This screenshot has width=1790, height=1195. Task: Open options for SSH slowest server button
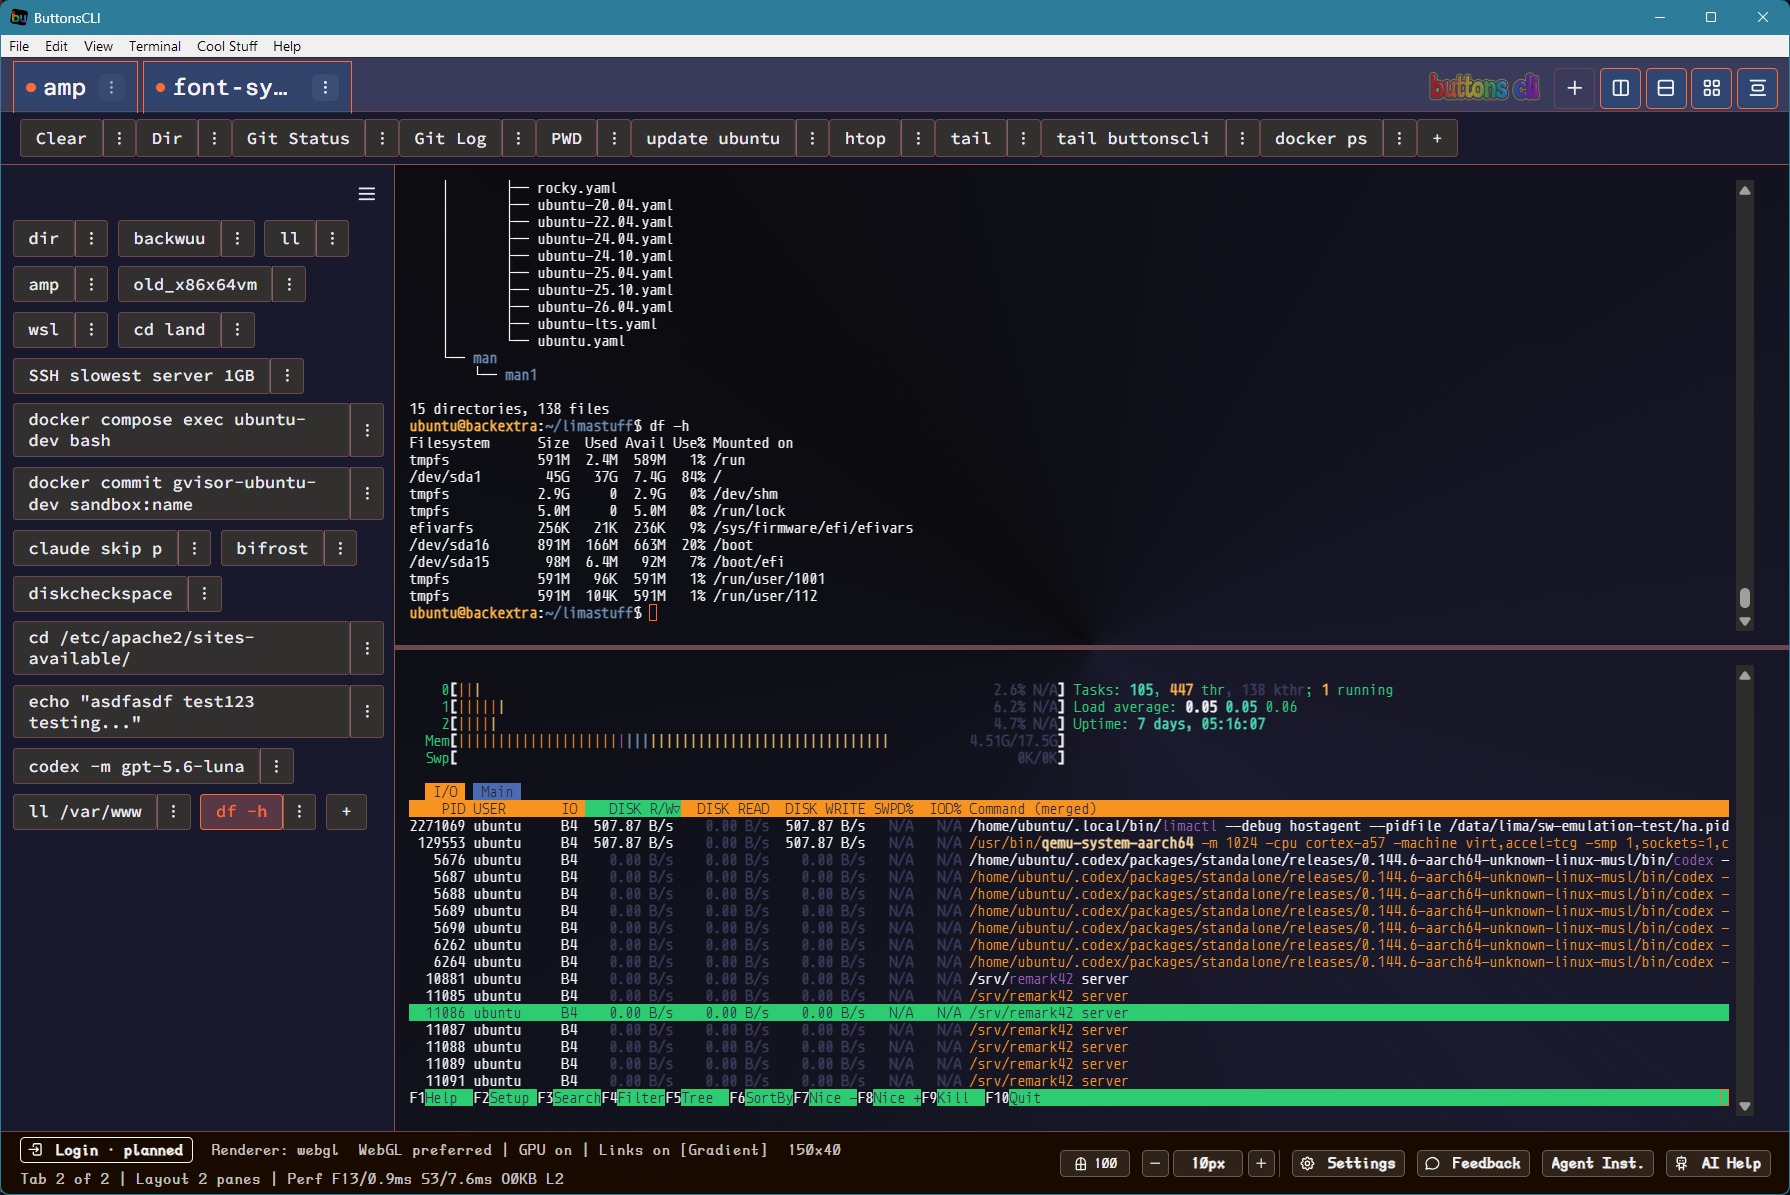click(x=287, y=376)
